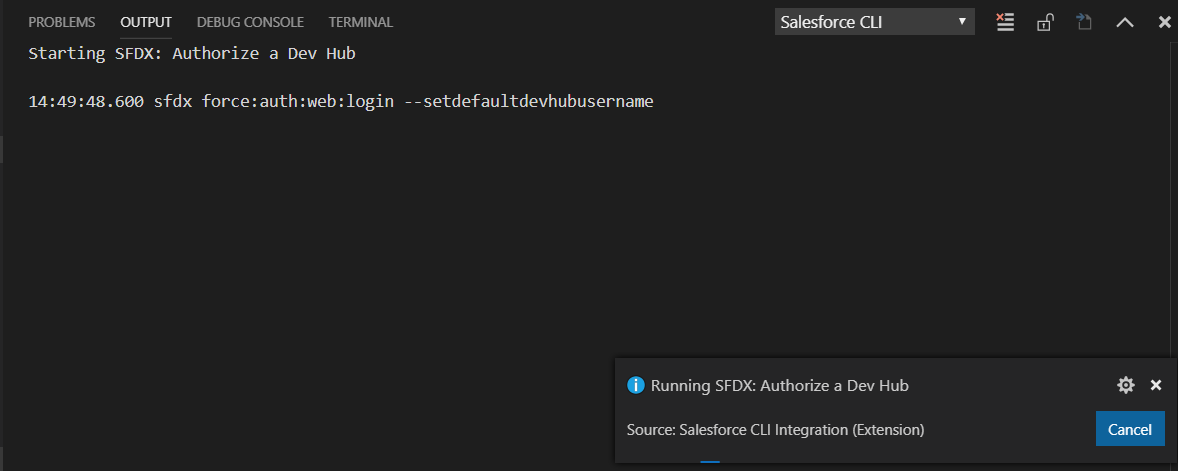
Task: Open the notification gear settings
Action: coord(1126,385)
